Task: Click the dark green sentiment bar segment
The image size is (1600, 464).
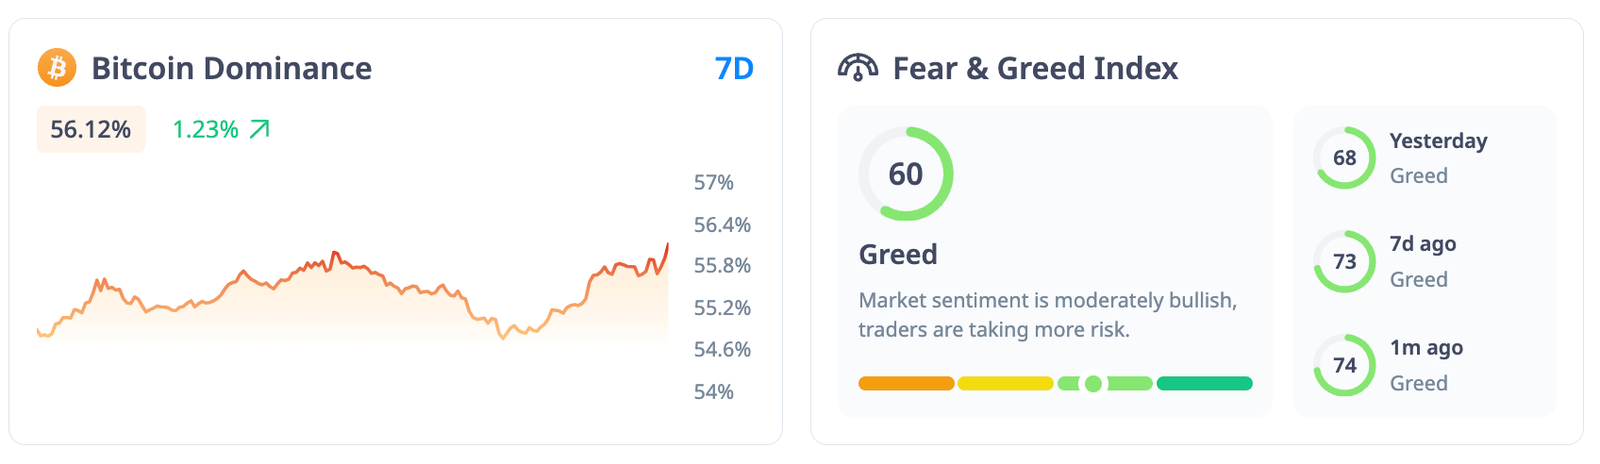Action: point(1204,383)
